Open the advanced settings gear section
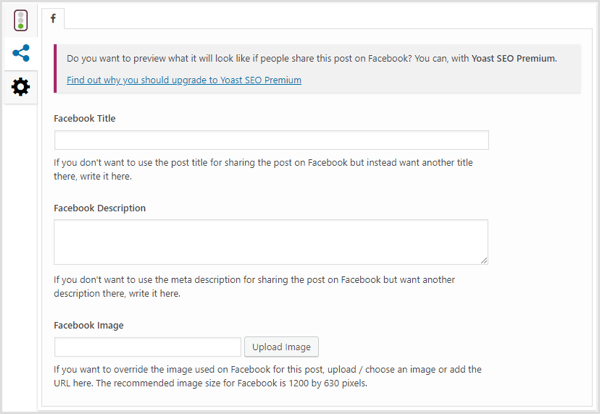The height and width of the screenshot is (414, 600). click(21, 87)
